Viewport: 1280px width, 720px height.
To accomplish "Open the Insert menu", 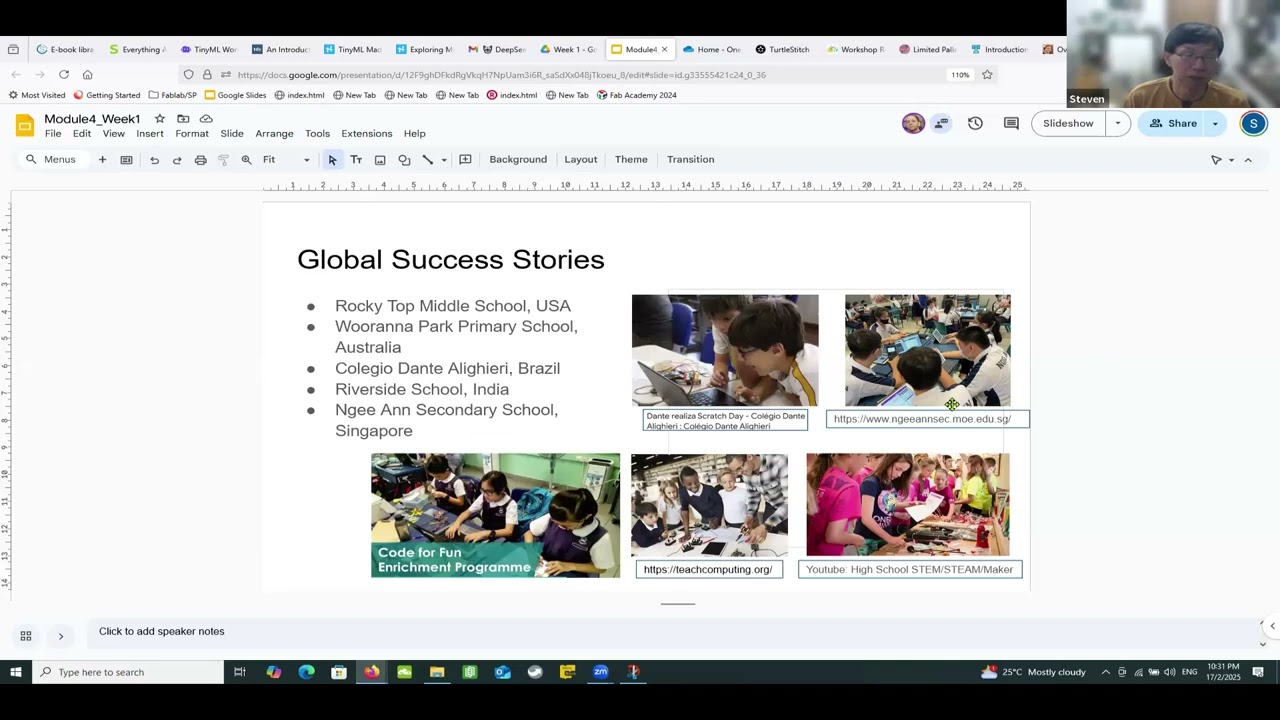I will [150, 134].
